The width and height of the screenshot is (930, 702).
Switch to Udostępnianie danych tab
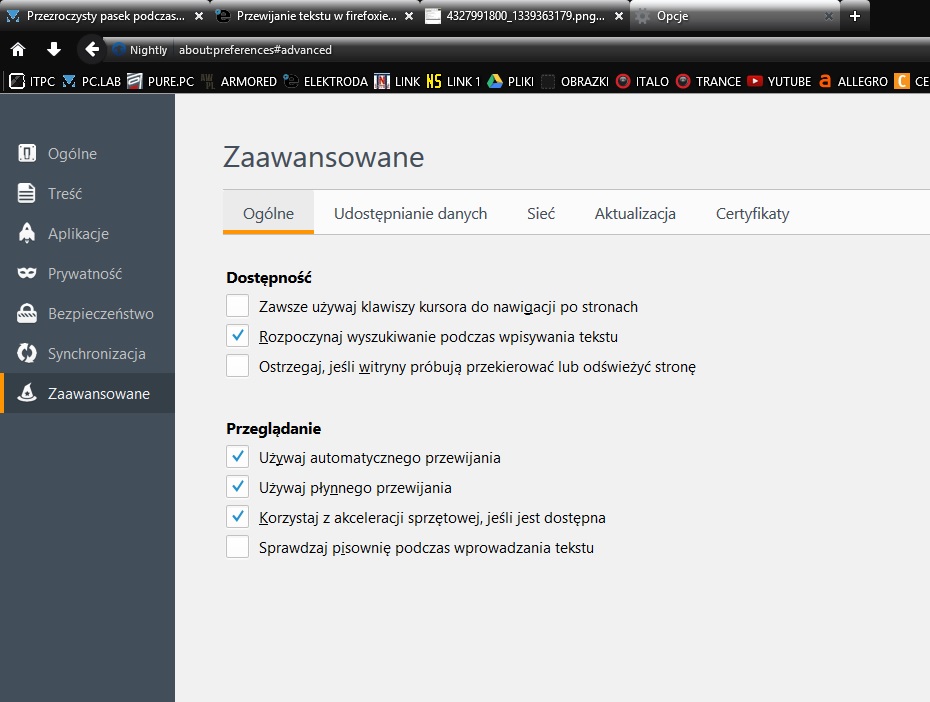(x=410, y=213)
